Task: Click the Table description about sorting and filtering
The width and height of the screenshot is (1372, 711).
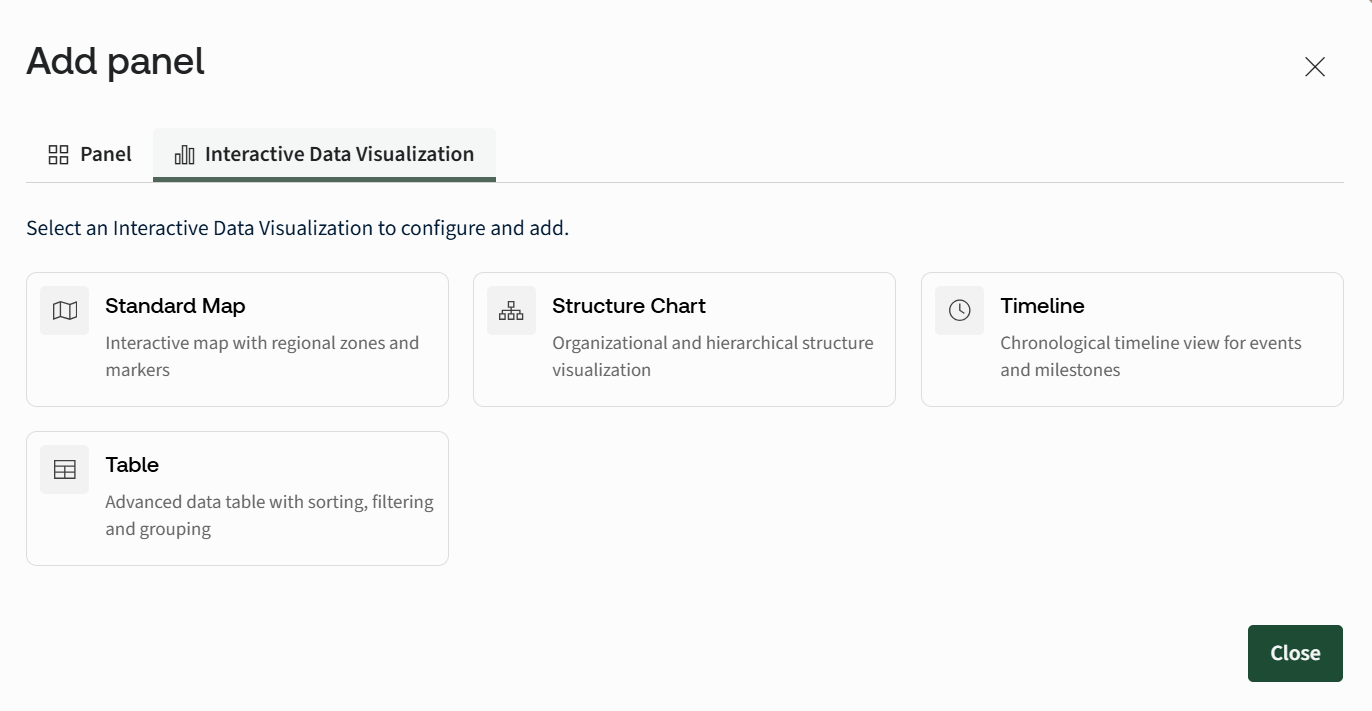Action: pos(269,515)
